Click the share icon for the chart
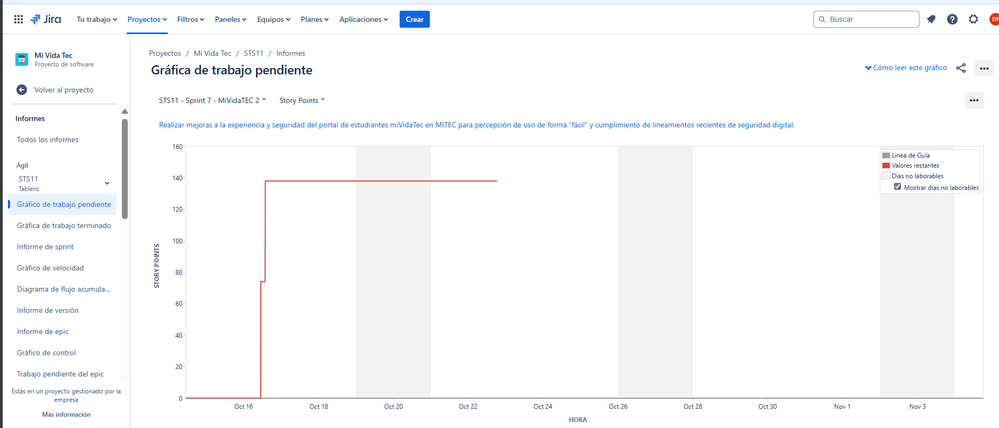999x428 pixels. click(x=961, y=68)
